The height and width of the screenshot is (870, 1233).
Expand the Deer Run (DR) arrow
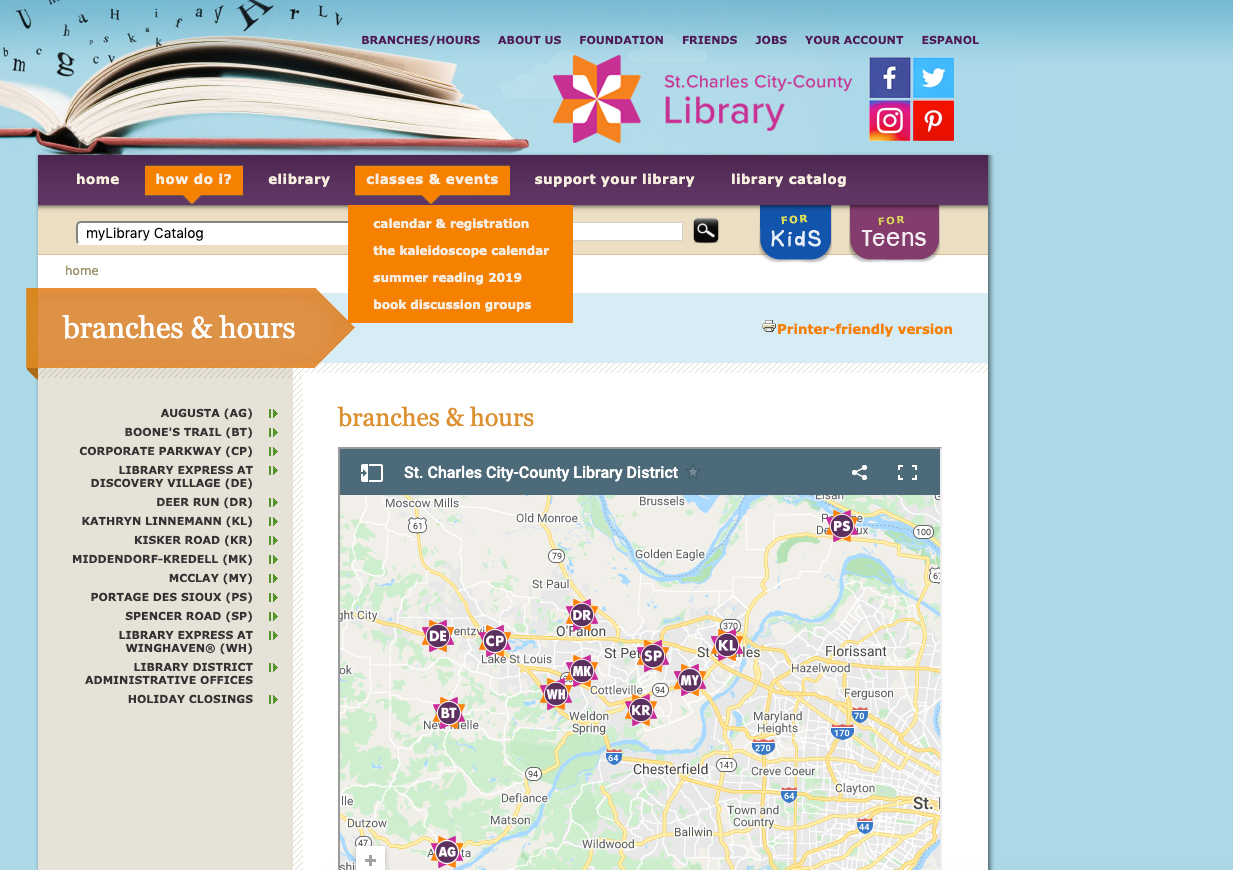[x=273, y=502]
